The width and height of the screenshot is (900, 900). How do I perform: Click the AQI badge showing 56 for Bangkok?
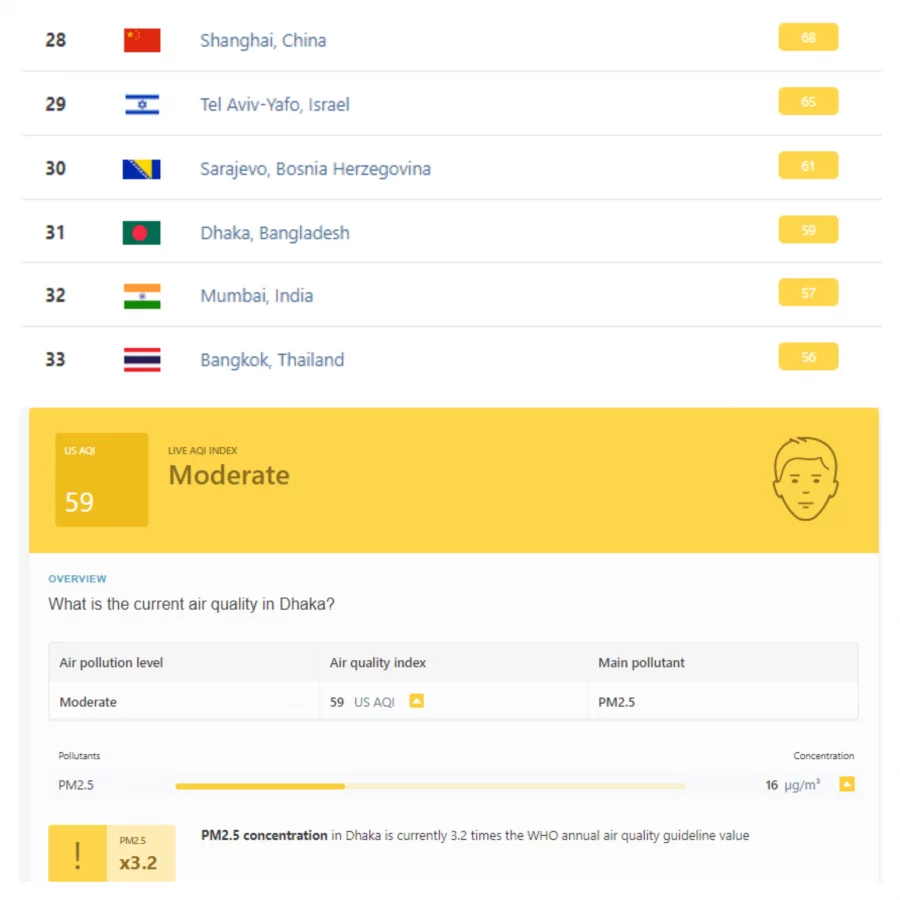click(808, 357)
